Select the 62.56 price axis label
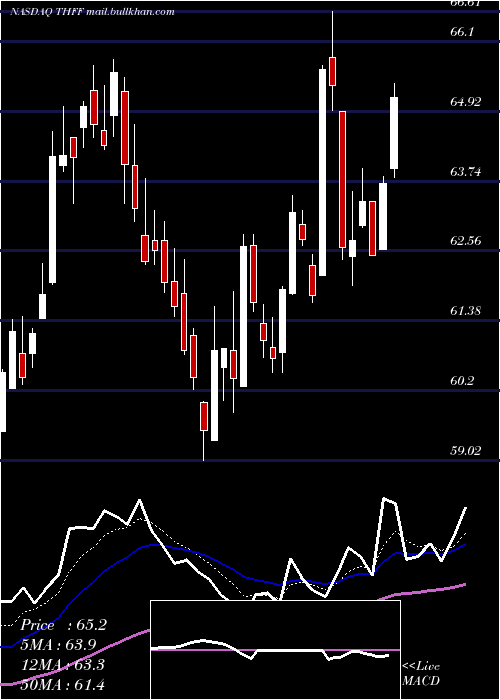Screen dimensions: 500x700 point(466,241)
